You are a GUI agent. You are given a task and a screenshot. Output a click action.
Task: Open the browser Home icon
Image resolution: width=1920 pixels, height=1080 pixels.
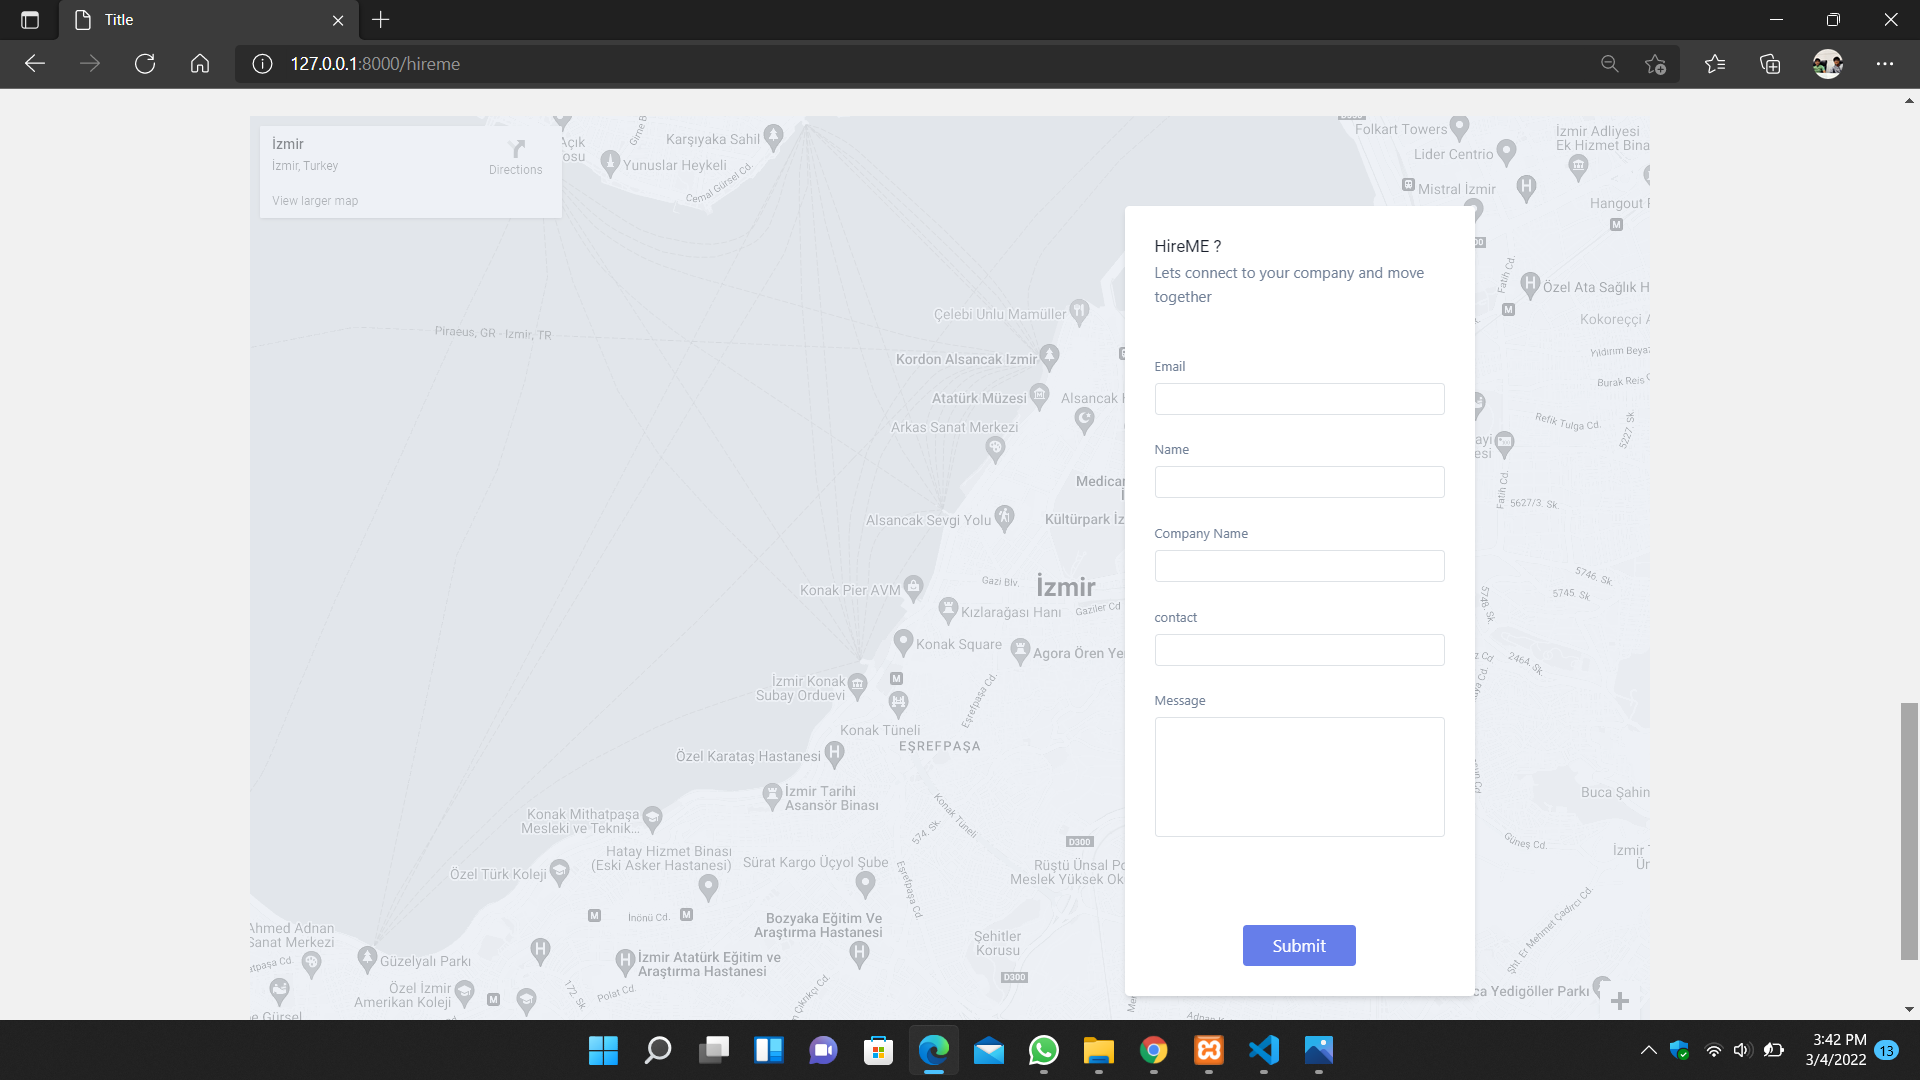click(200, 64)
